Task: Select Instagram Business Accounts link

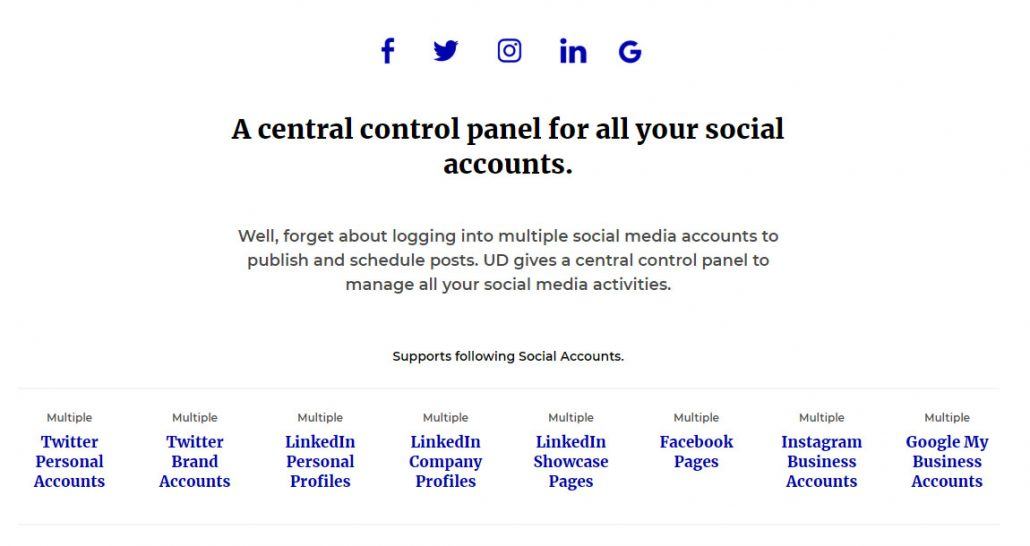Action: [822, 461]
